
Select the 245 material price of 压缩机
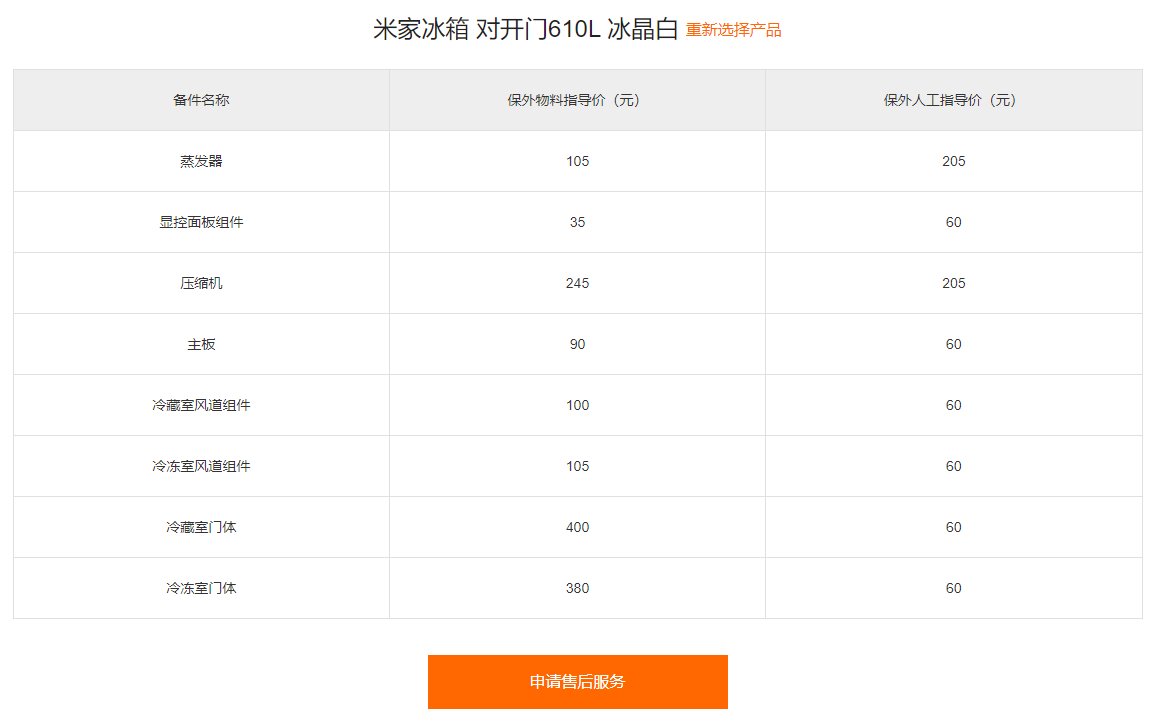576,283
